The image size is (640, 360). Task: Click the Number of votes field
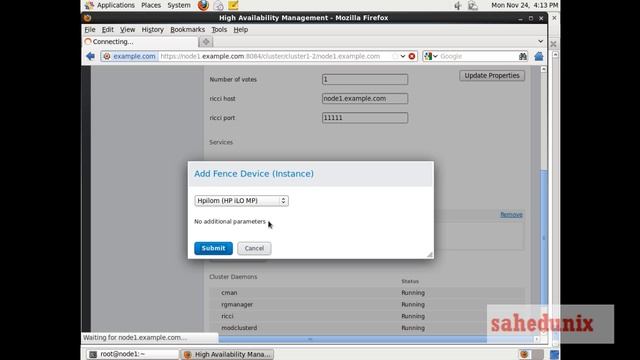tap(364, 79)
